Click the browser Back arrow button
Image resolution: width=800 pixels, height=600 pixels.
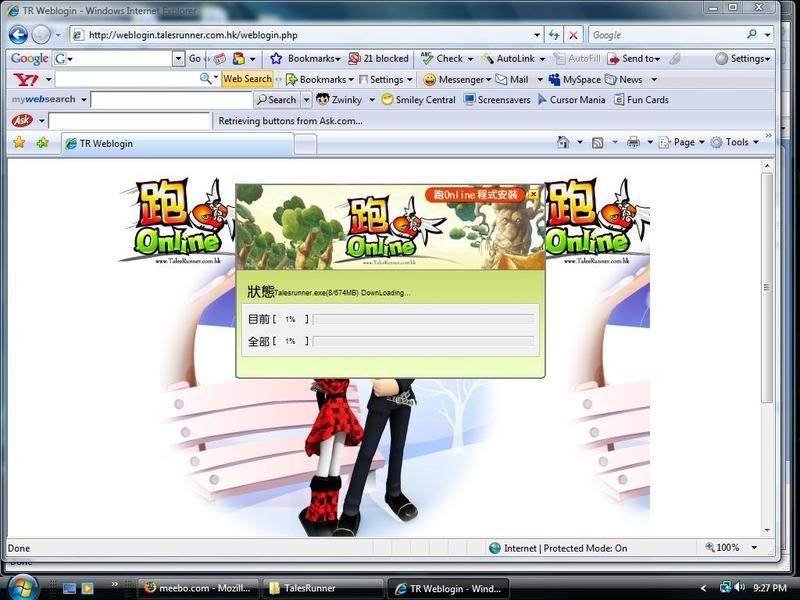tap(18, 35)
